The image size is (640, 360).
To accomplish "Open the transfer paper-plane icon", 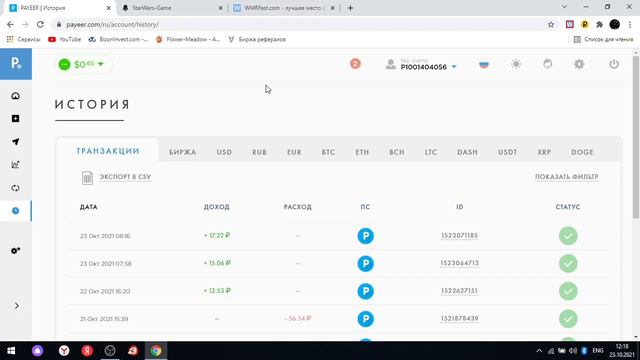I will tap(16, 142).
